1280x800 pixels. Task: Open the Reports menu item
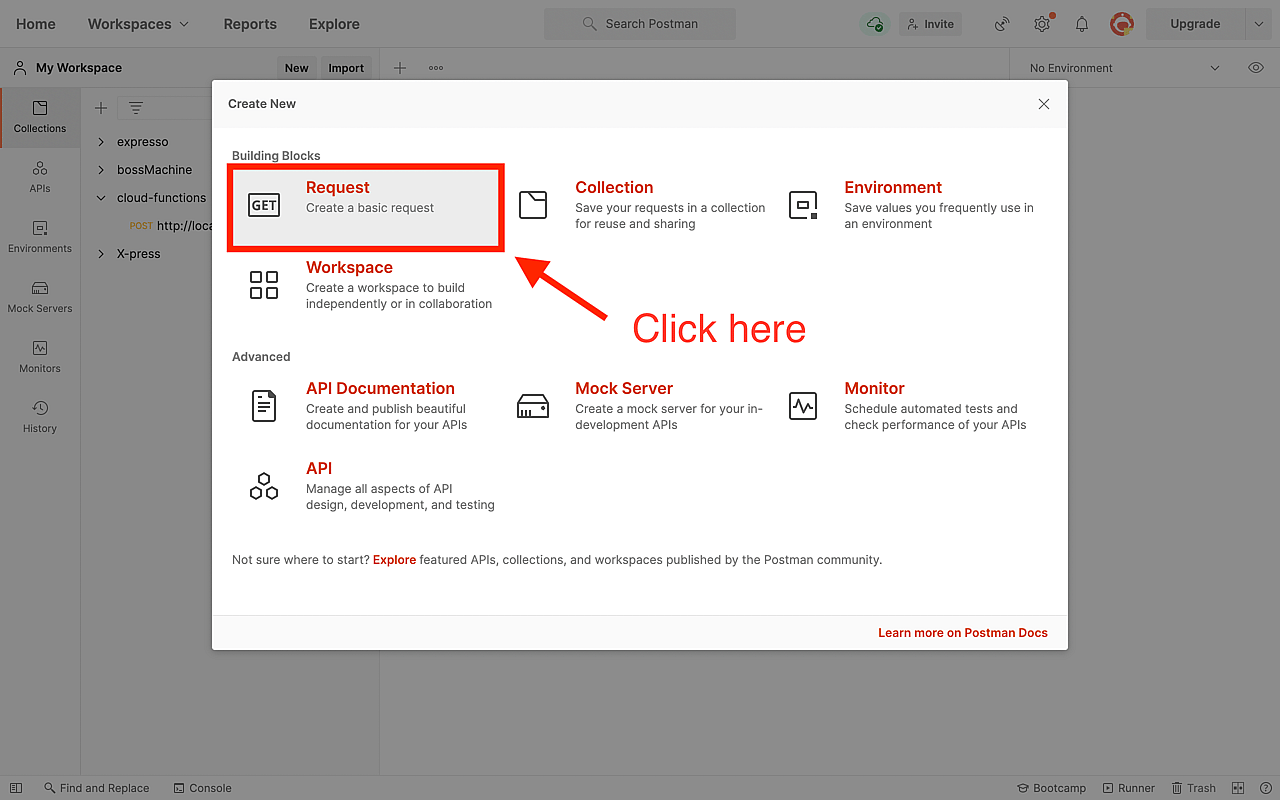click(250, 24)
